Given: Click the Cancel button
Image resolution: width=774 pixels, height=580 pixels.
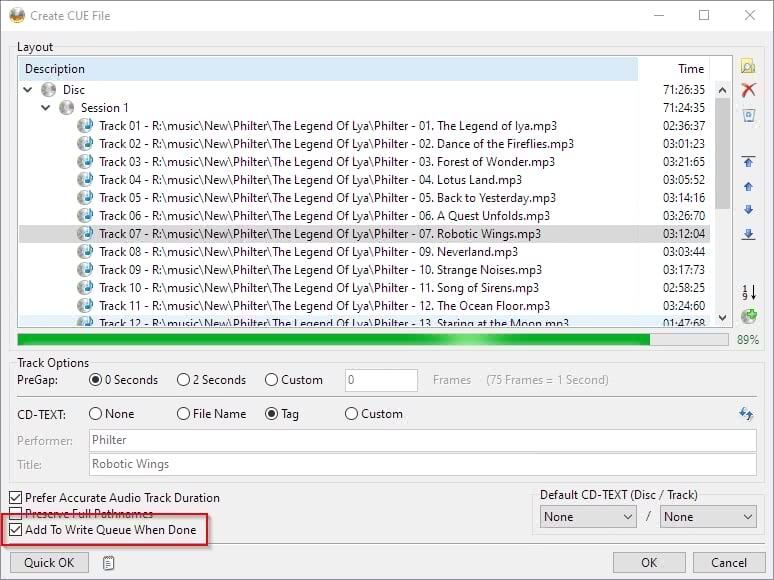Looking at the screenshot, I should (729, 563).
